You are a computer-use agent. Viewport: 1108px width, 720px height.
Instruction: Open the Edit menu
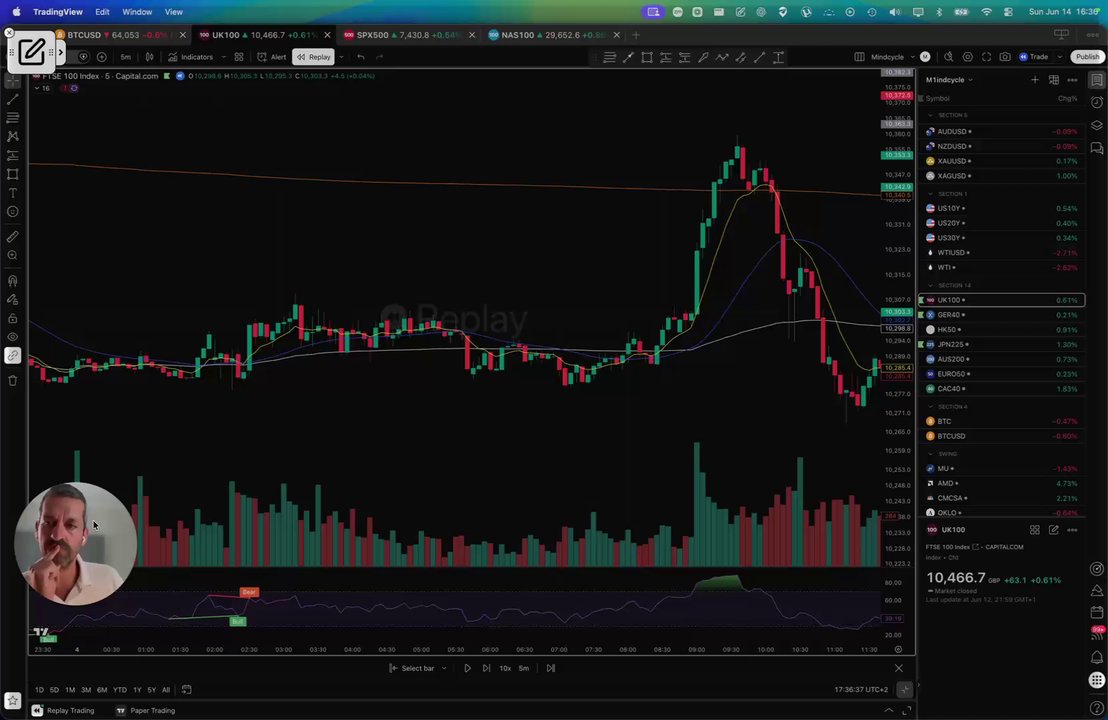click(102, 12)
